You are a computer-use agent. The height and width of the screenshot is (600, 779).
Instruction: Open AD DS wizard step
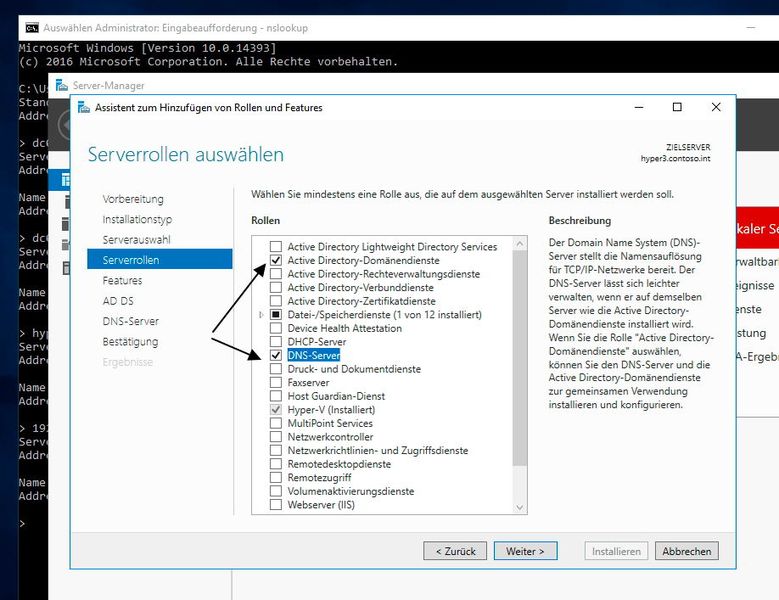click(x=118, y=300)
